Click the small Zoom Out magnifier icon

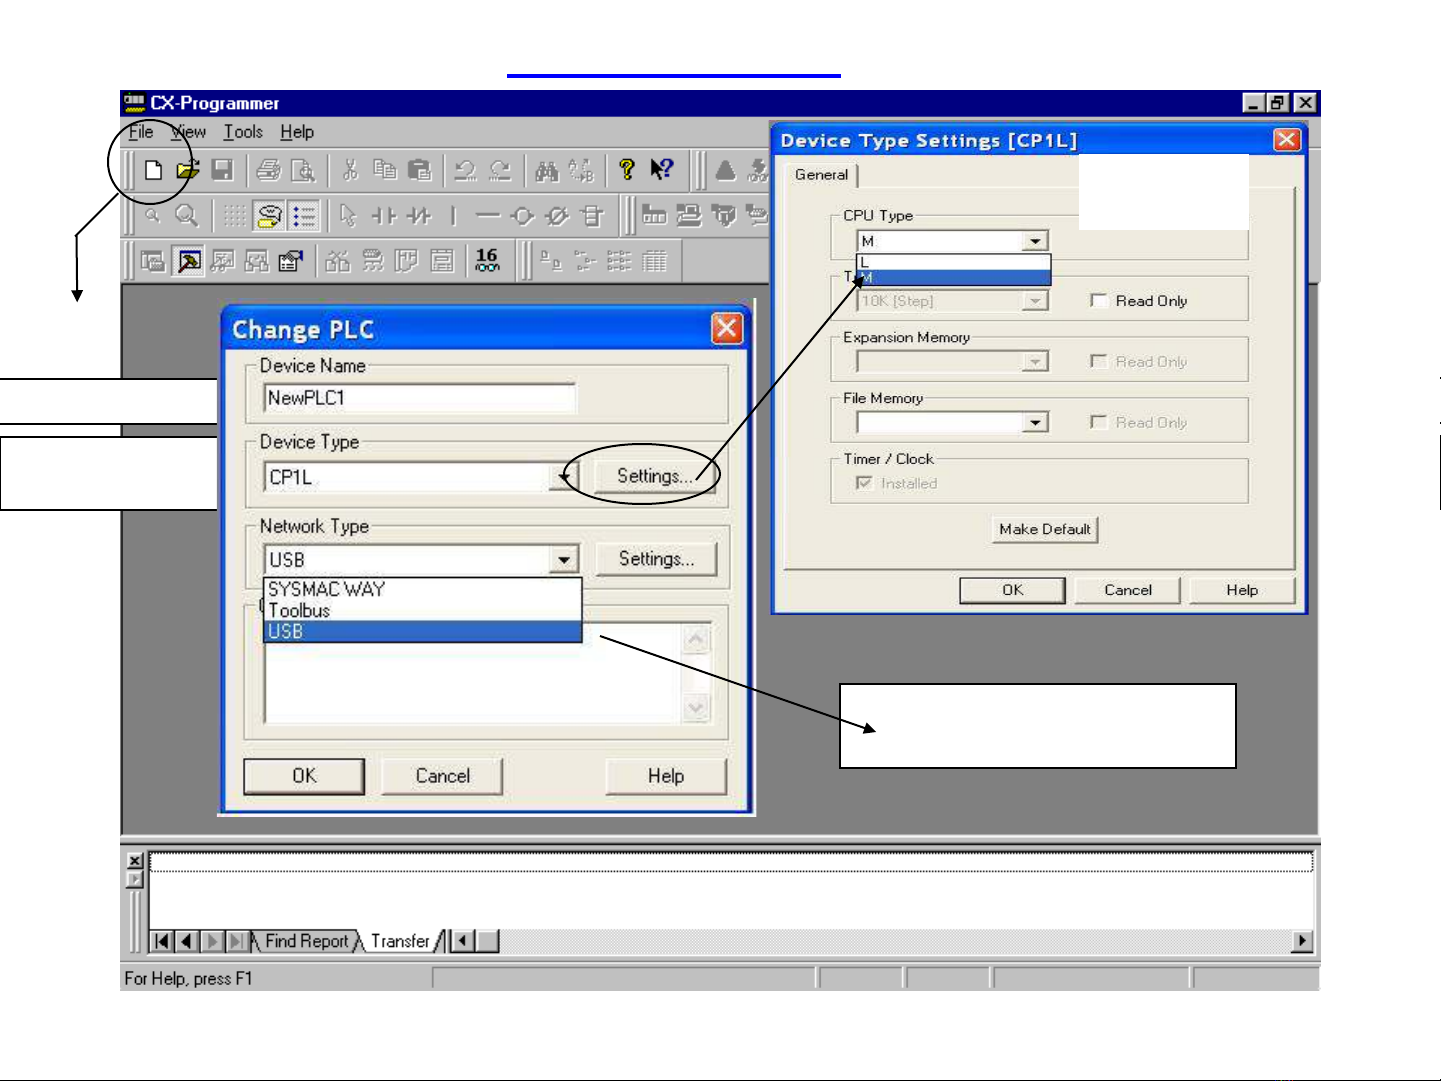[x=153, y=215]
